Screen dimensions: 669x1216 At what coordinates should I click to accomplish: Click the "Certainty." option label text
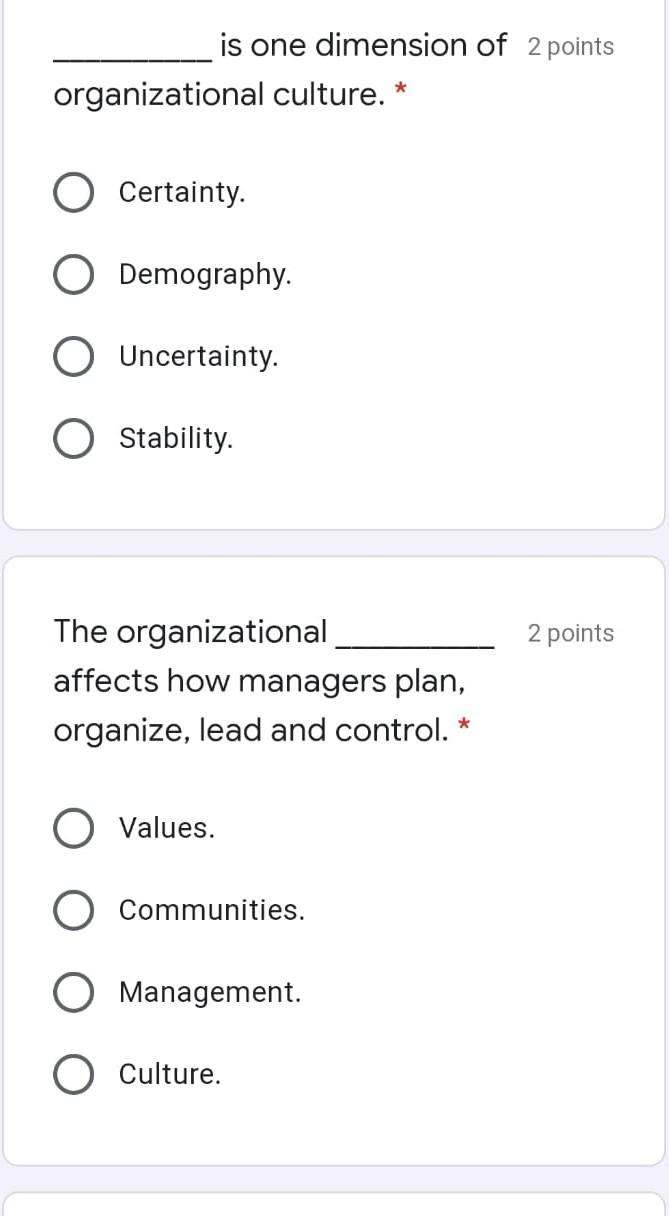(181, 192)
